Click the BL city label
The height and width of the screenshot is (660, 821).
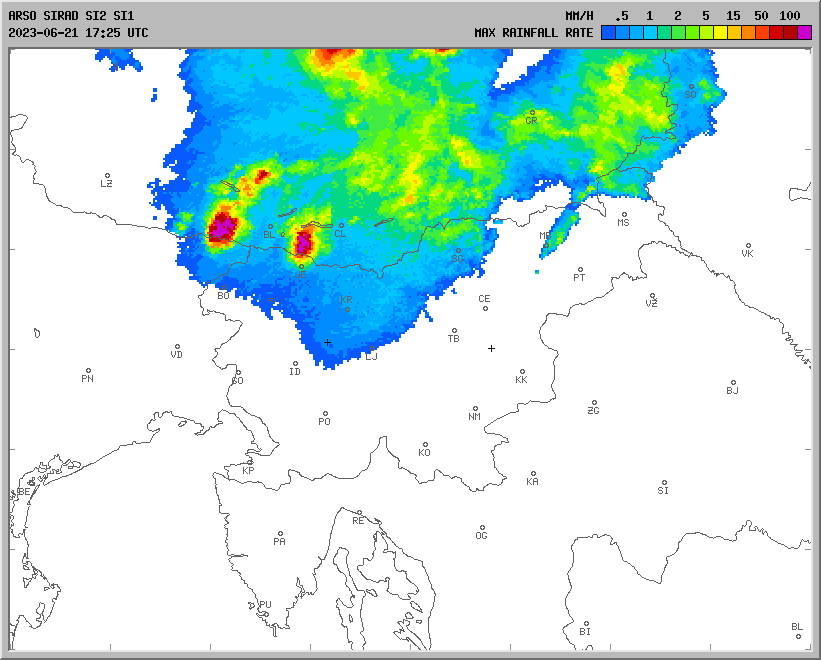pos(268,234)
